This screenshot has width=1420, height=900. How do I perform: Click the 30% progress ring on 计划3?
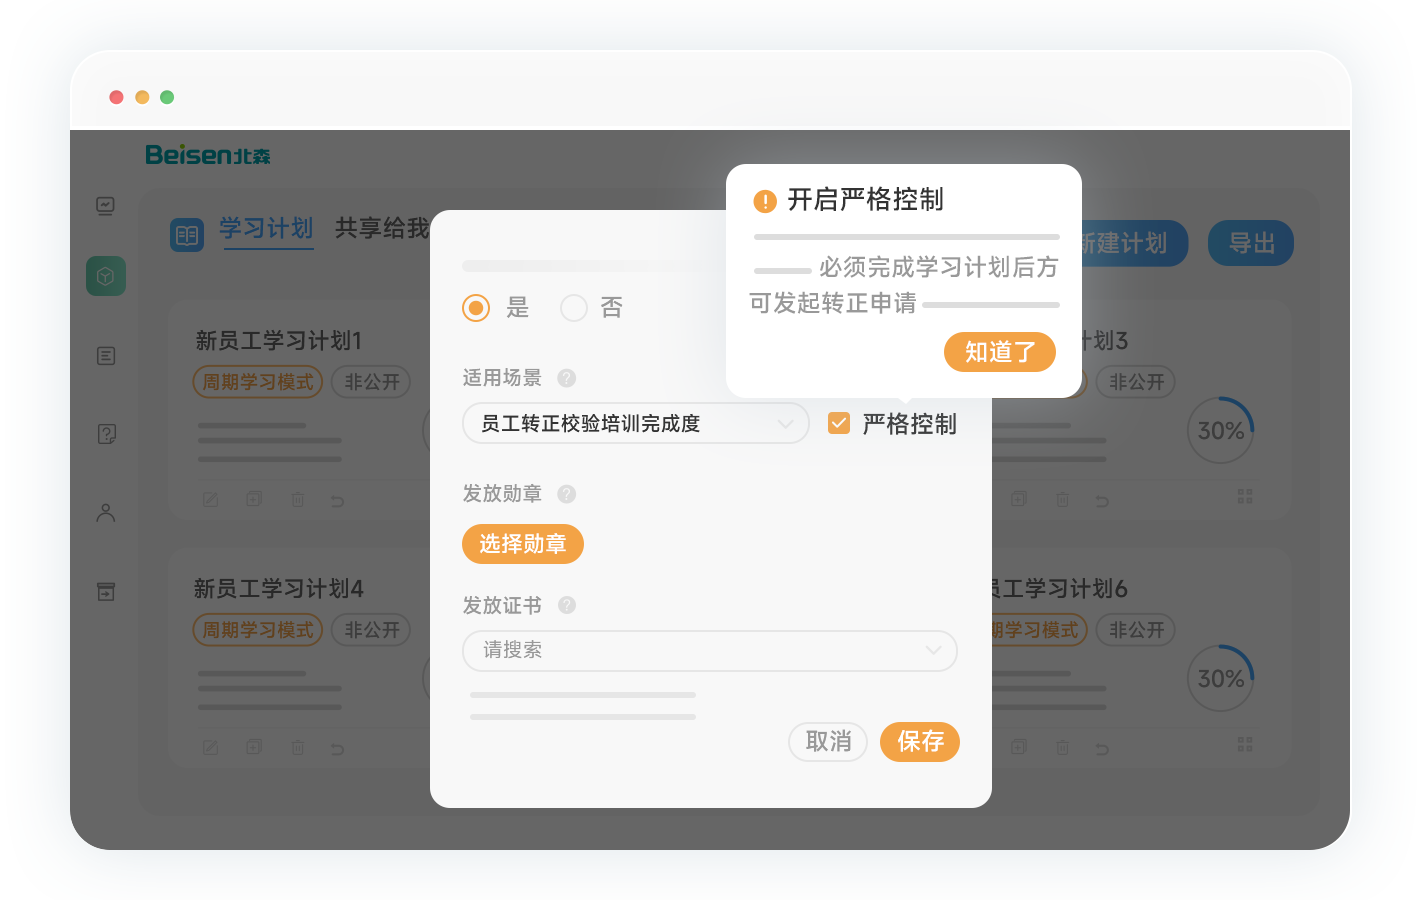[1220, 431]
